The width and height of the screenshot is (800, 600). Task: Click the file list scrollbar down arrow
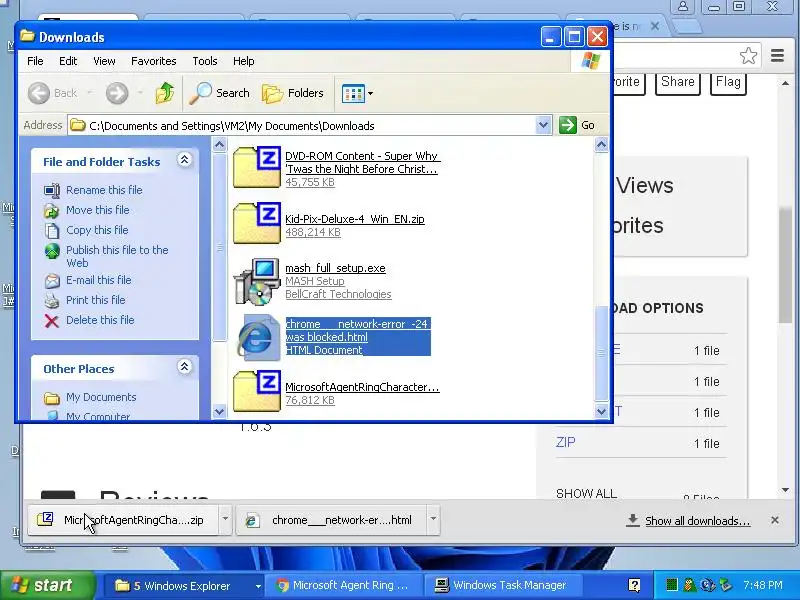(x=602, y=411)
